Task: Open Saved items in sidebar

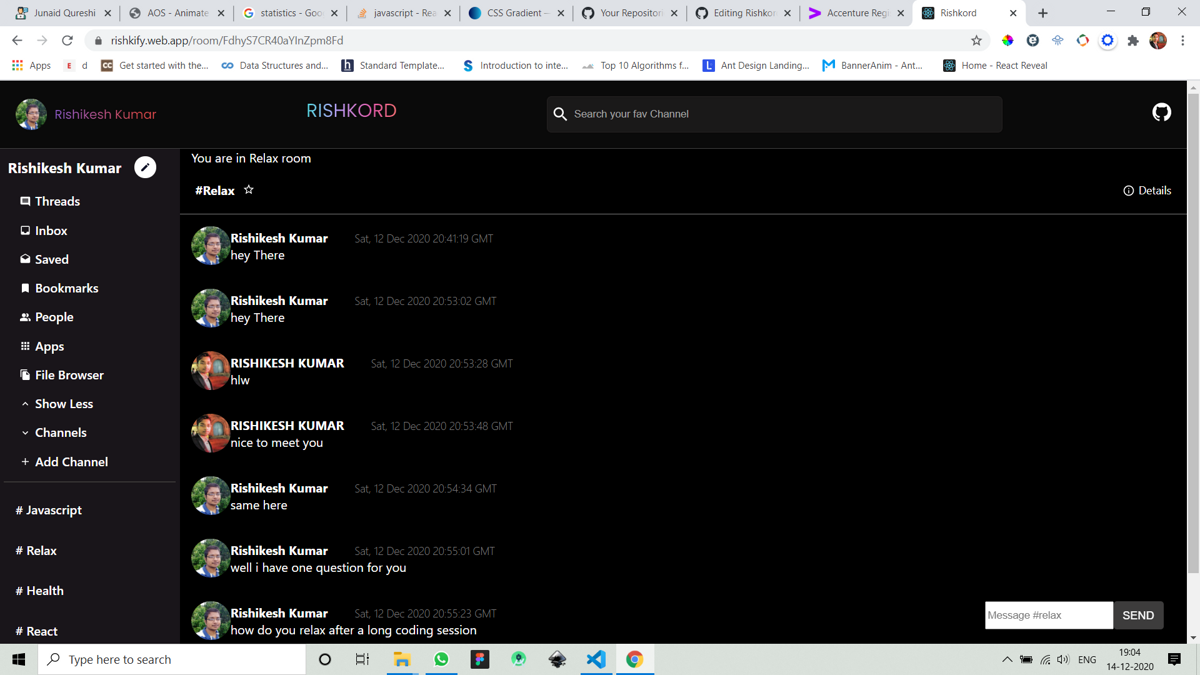Action: [x=45, y=259]
